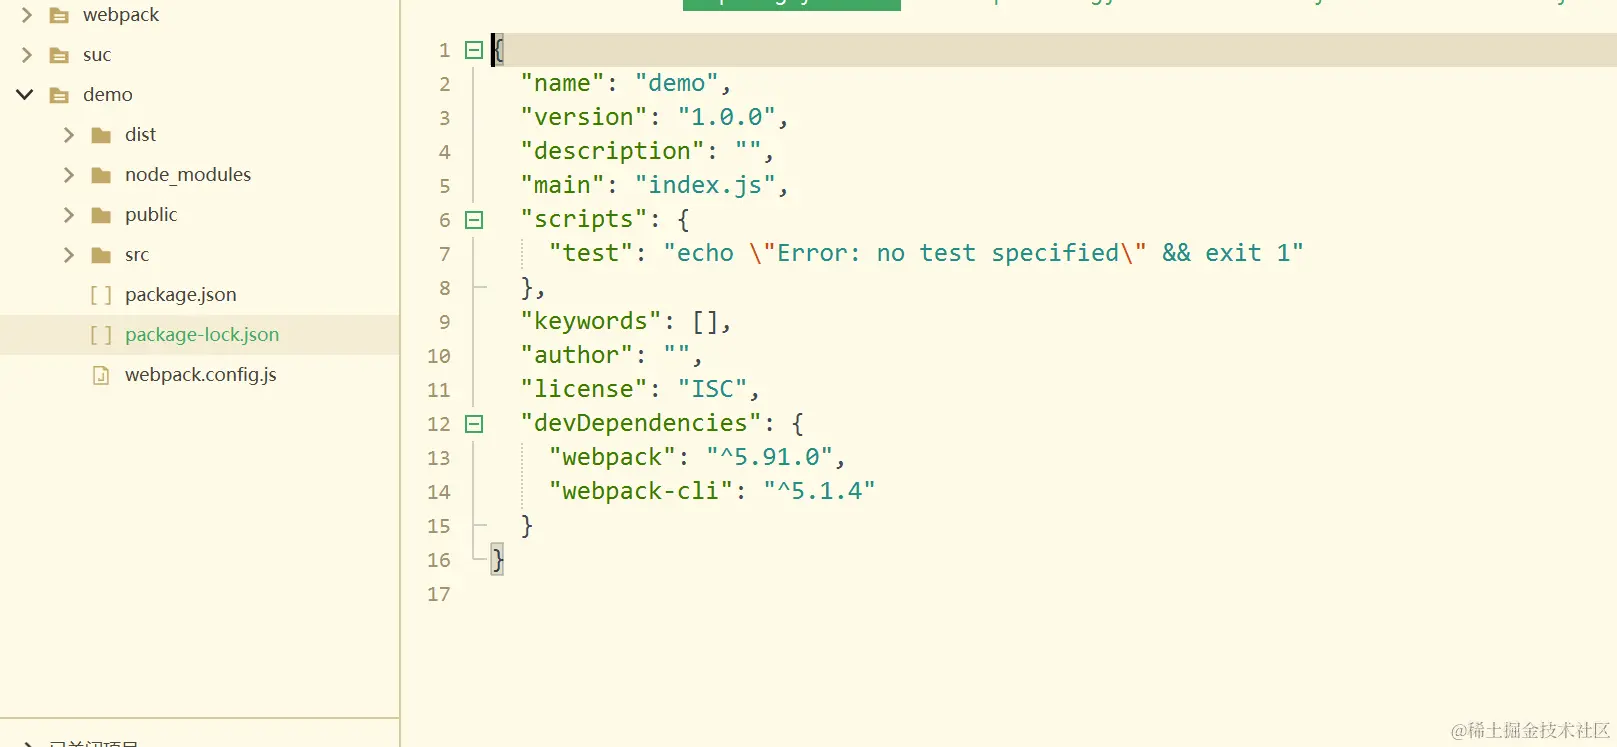
Task: Click the public folder icon
Action: click(101, 215)
